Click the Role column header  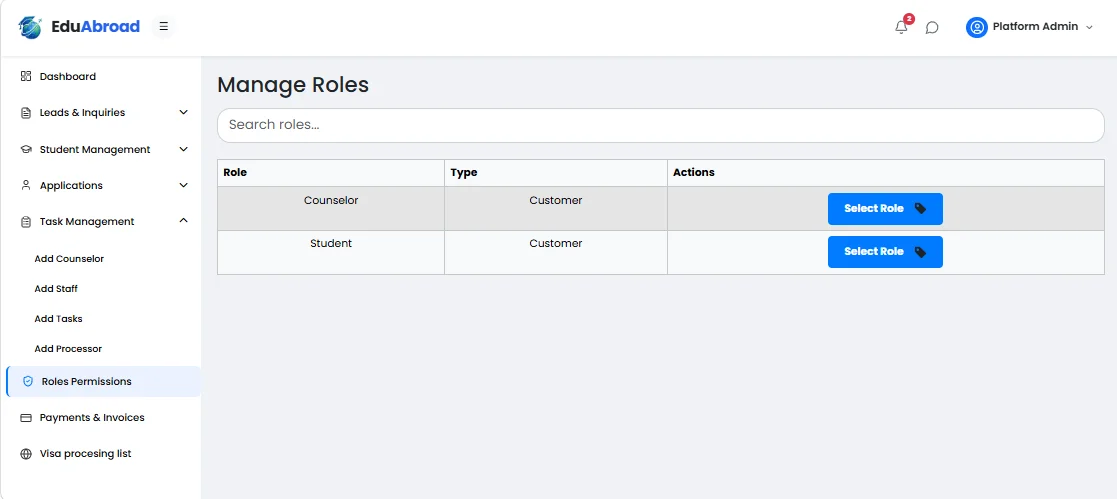pos(331,173)
